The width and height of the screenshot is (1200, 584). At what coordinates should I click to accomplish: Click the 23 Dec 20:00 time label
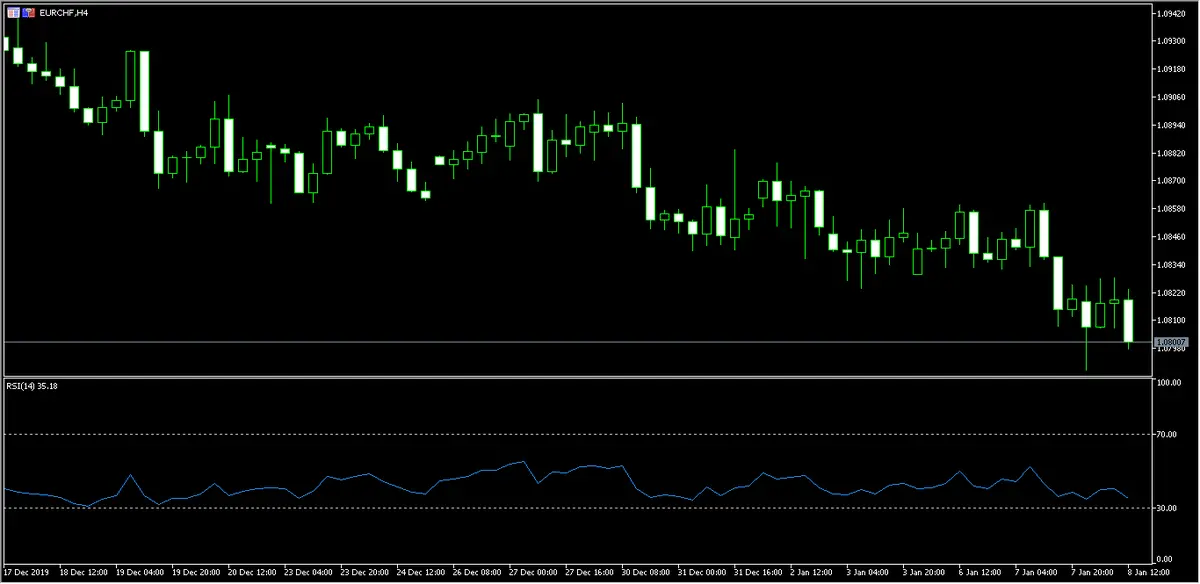(x=363, y=573)
